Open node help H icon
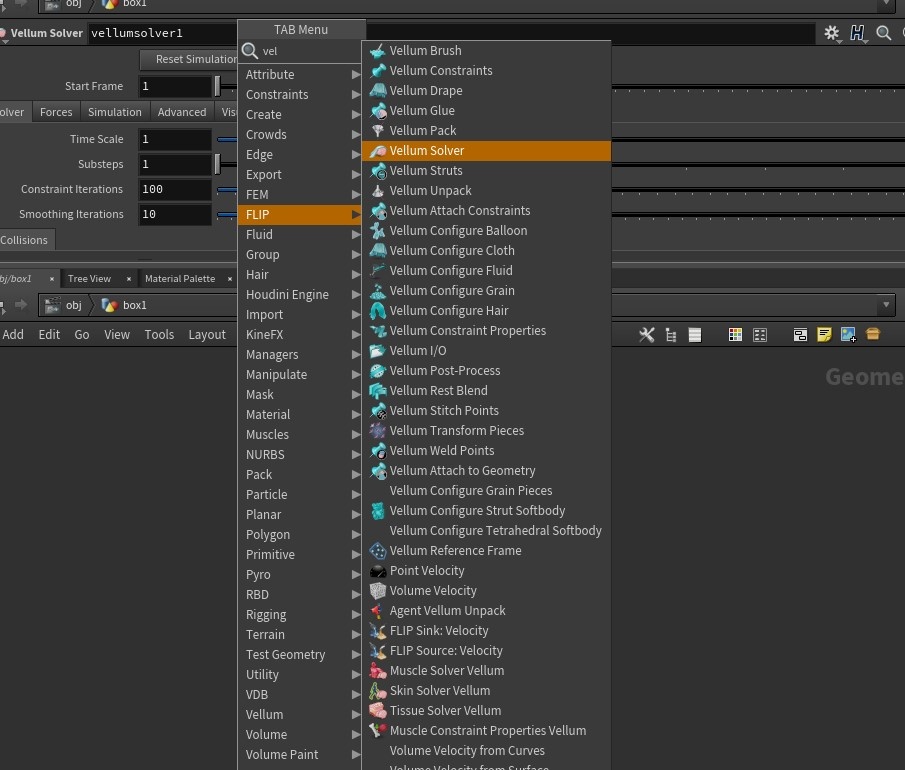This screenshot has height=770, width=905. click(x=857, y=33)
